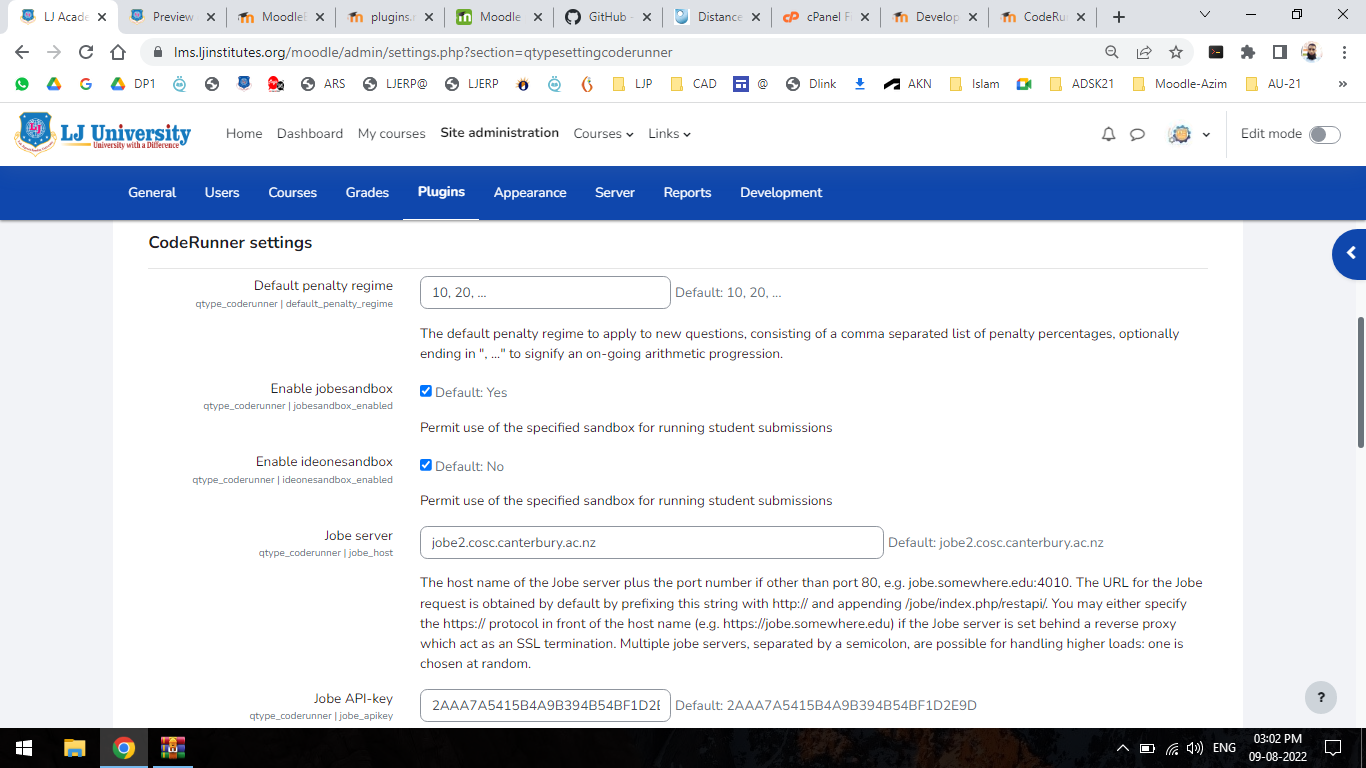The image size is (1366, 768).
Task: Open the WhatsApp bookmark icon
Action: click(22, 84)
